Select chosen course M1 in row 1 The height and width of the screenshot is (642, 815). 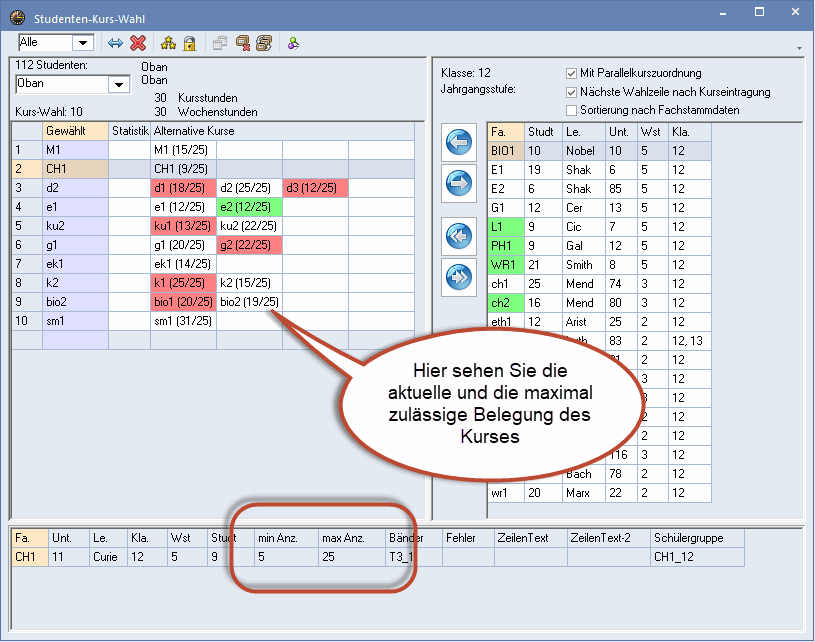pyautogui.click(x=75, y=150)
